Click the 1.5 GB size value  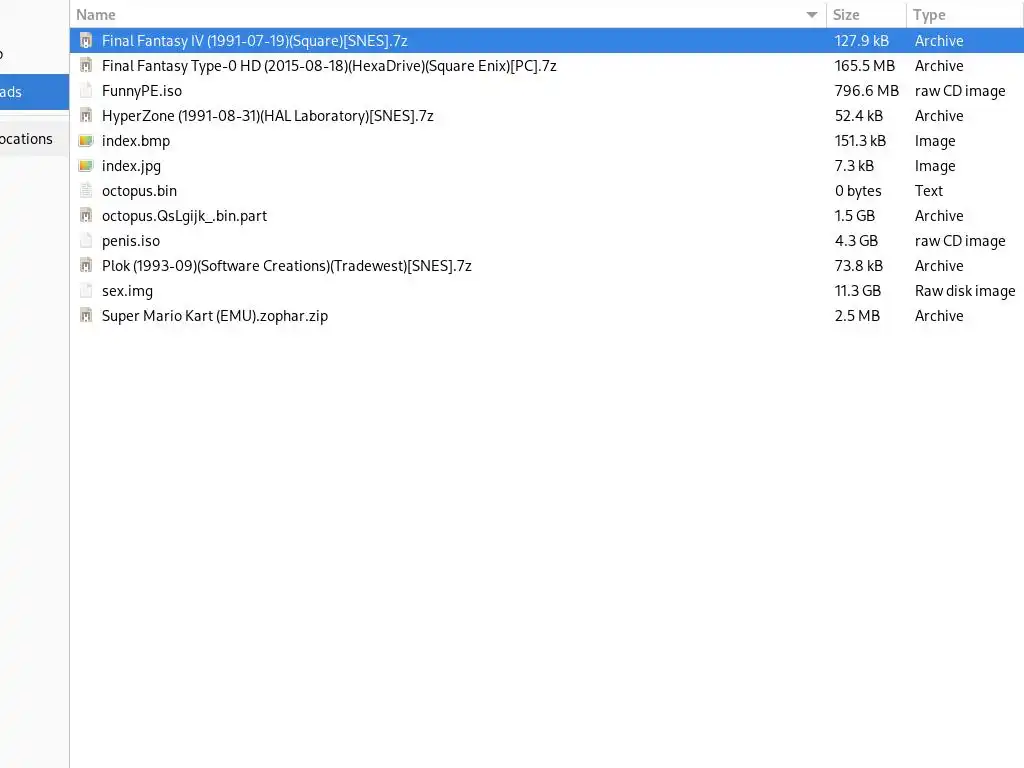(855, 216)
